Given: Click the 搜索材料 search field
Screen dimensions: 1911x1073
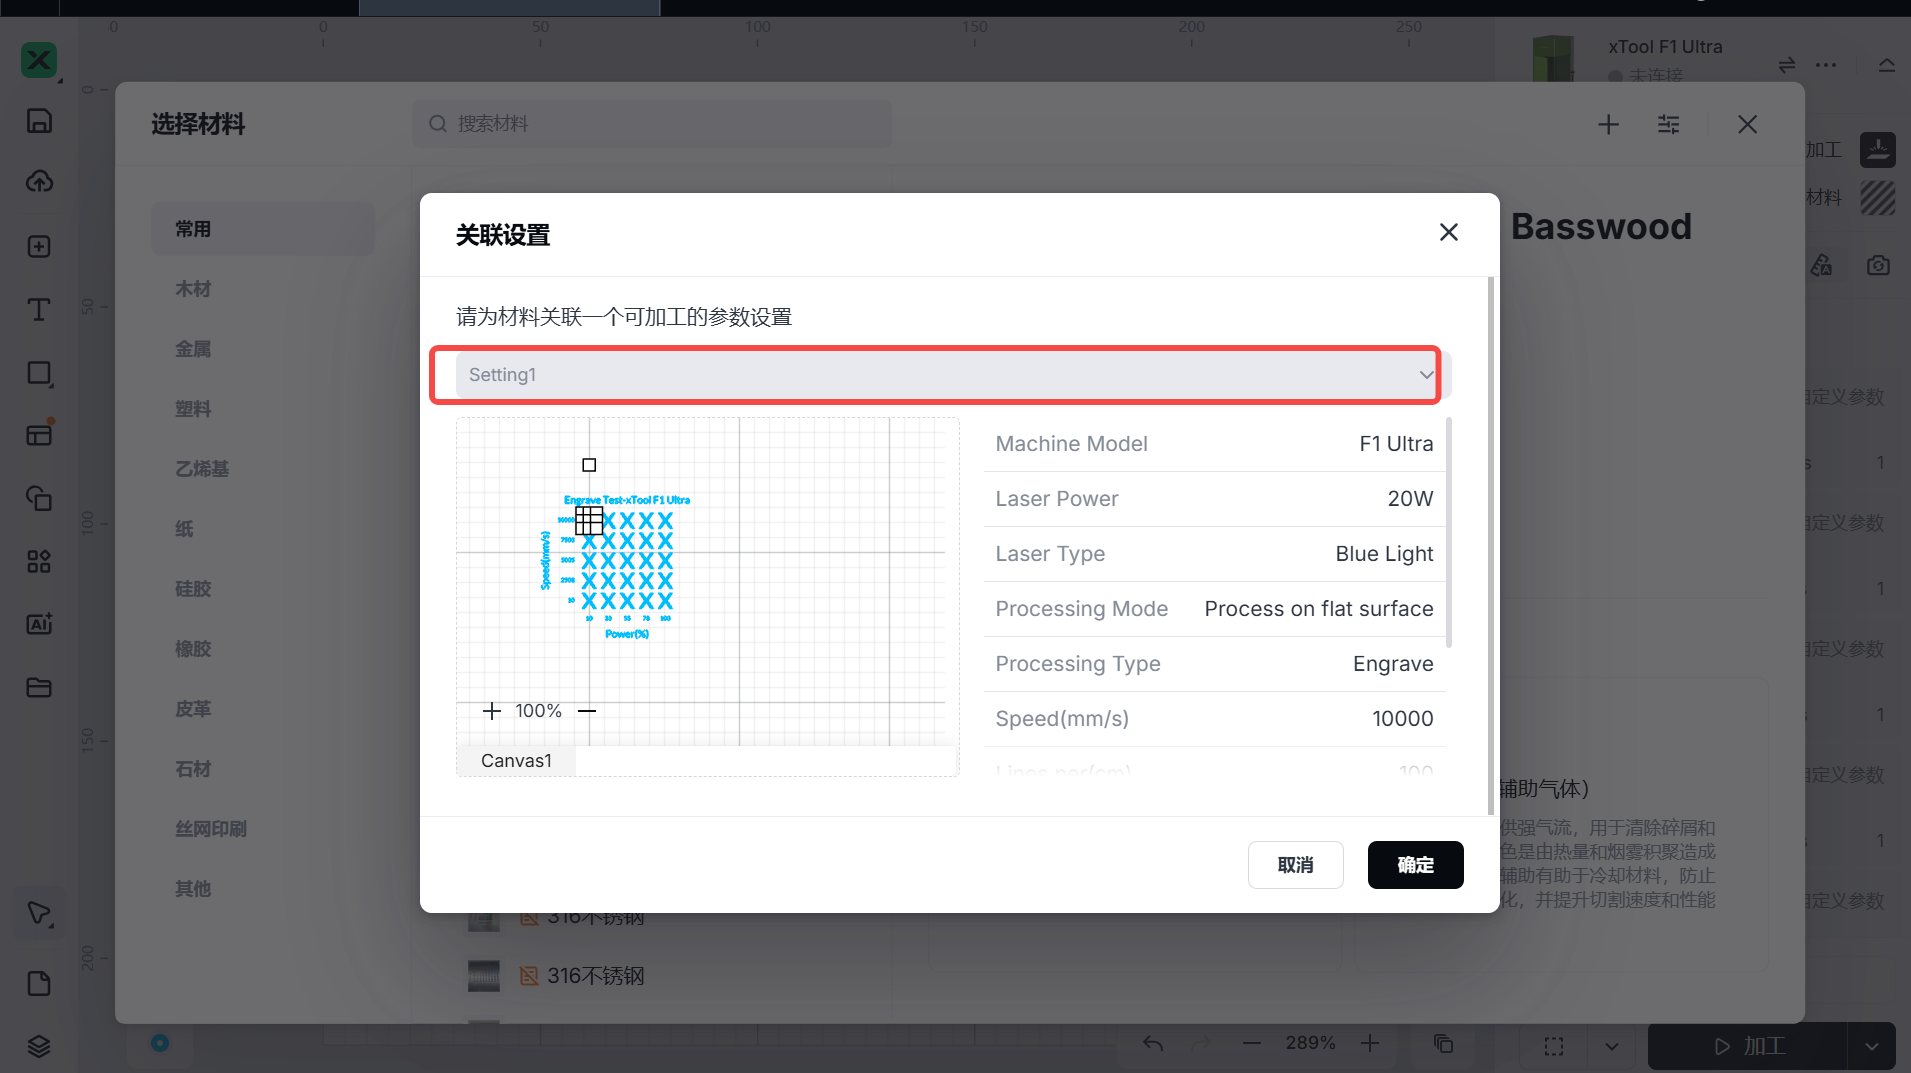Looking at the screenshot, I should [x=652, y=124].
